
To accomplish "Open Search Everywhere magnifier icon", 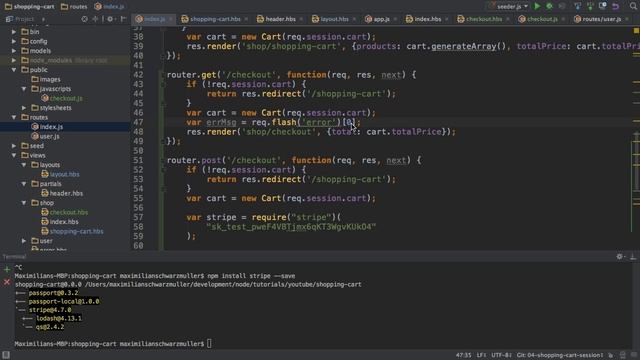I will pyautogui.click(x=633, y=6).
